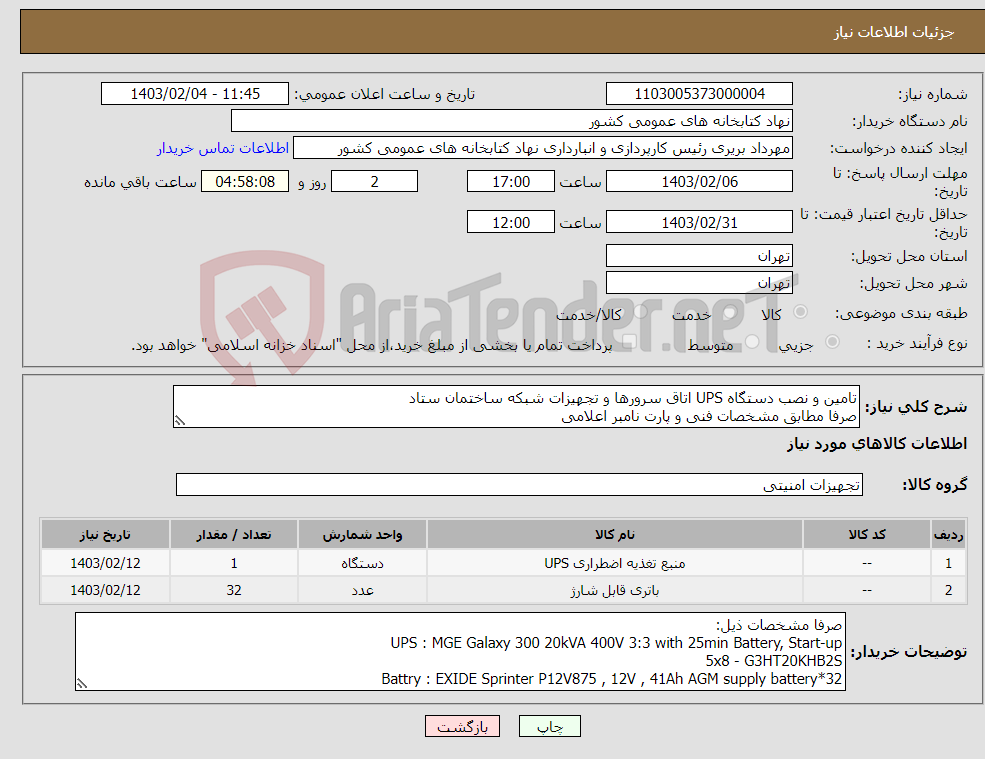Click the request creator field

[543, 148]
